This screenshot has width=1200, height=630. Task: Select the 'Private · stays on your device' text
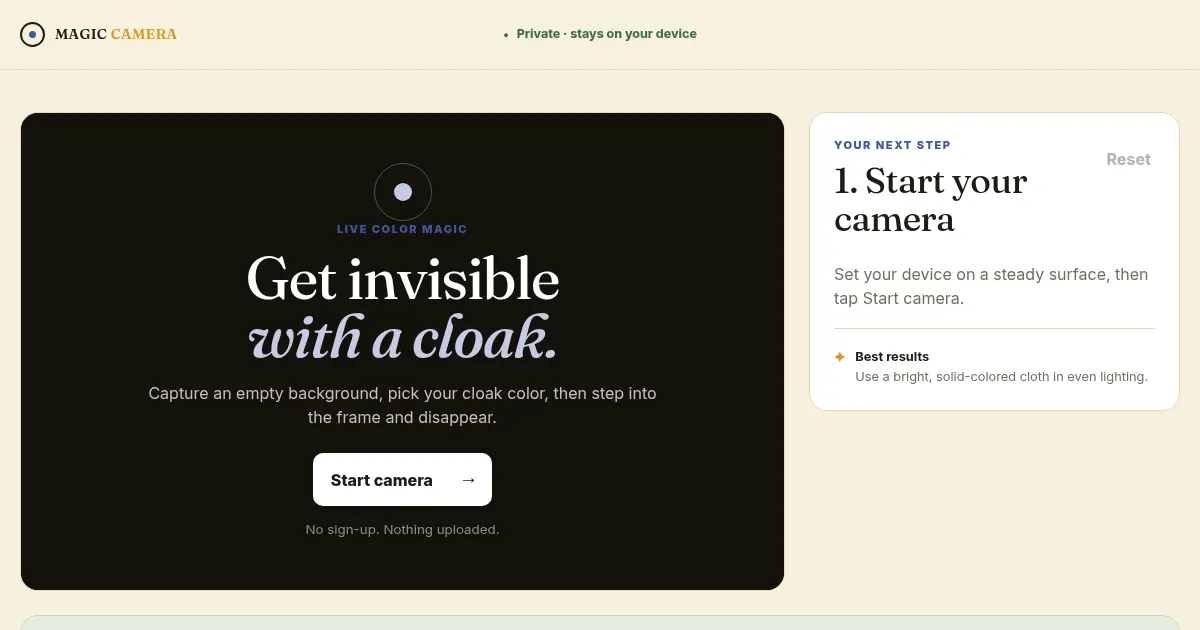click(x=607, y=34)
